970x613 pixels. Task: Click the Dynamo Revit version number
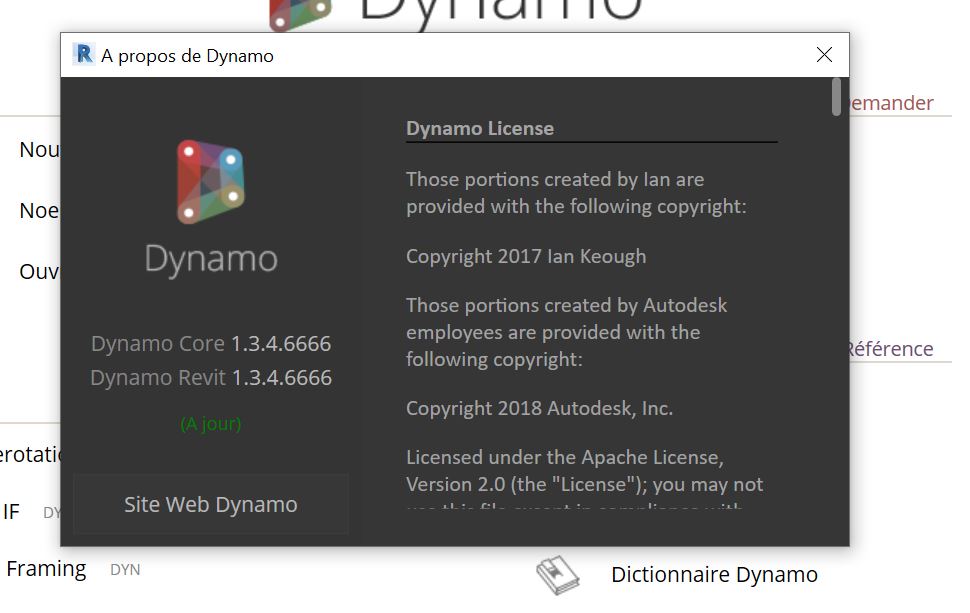pos(282,378)
